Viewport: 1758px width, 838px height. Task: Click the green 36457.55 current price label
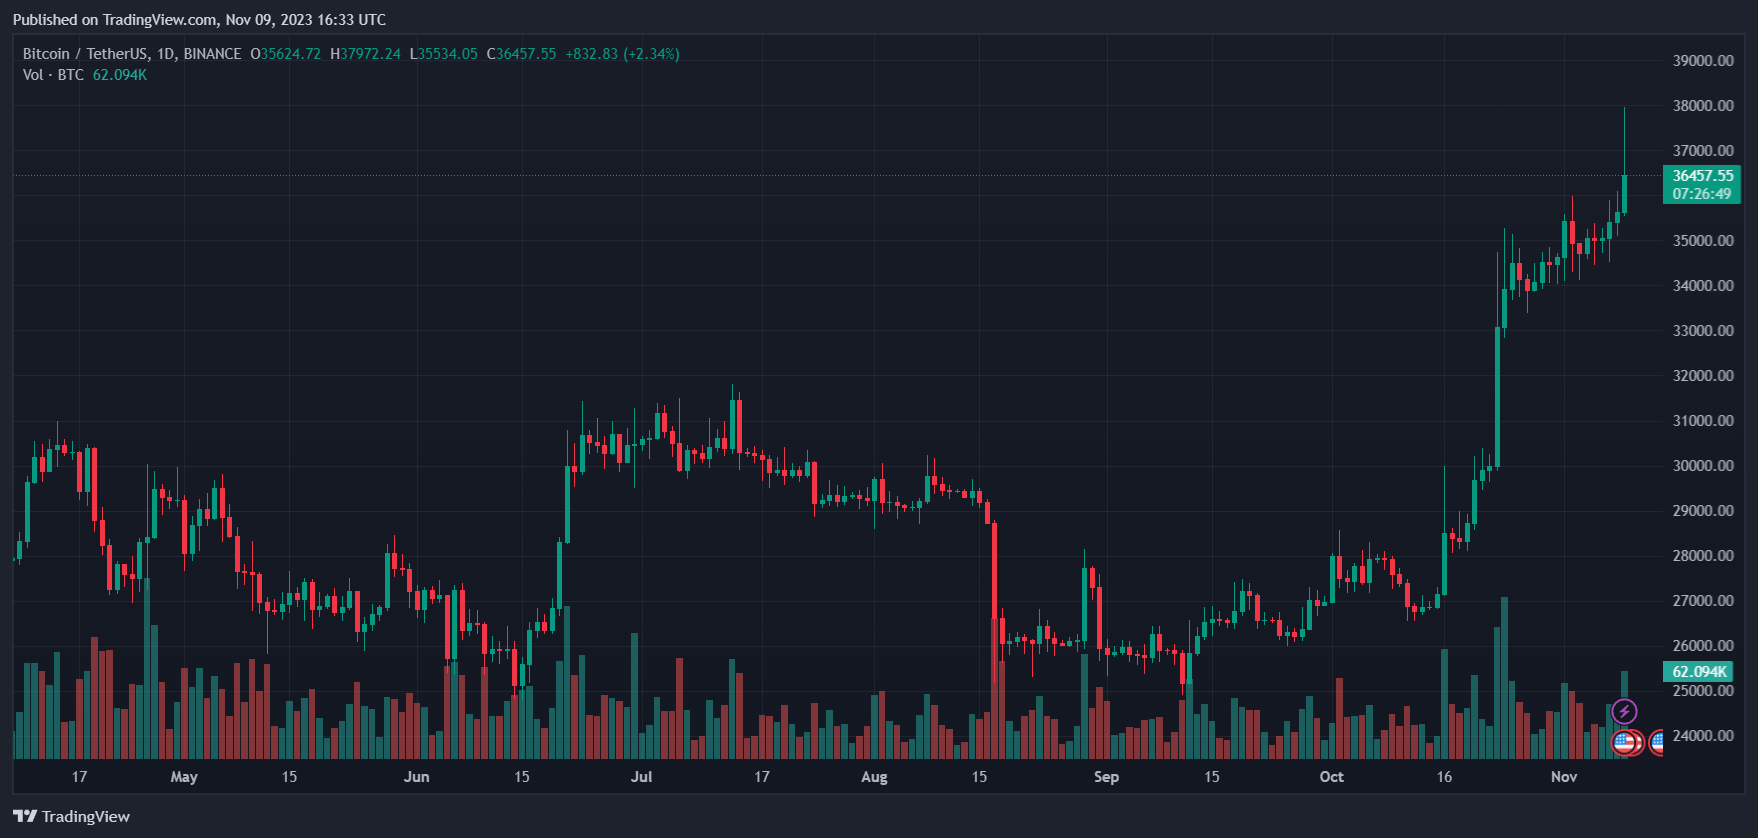[1702, 175]
